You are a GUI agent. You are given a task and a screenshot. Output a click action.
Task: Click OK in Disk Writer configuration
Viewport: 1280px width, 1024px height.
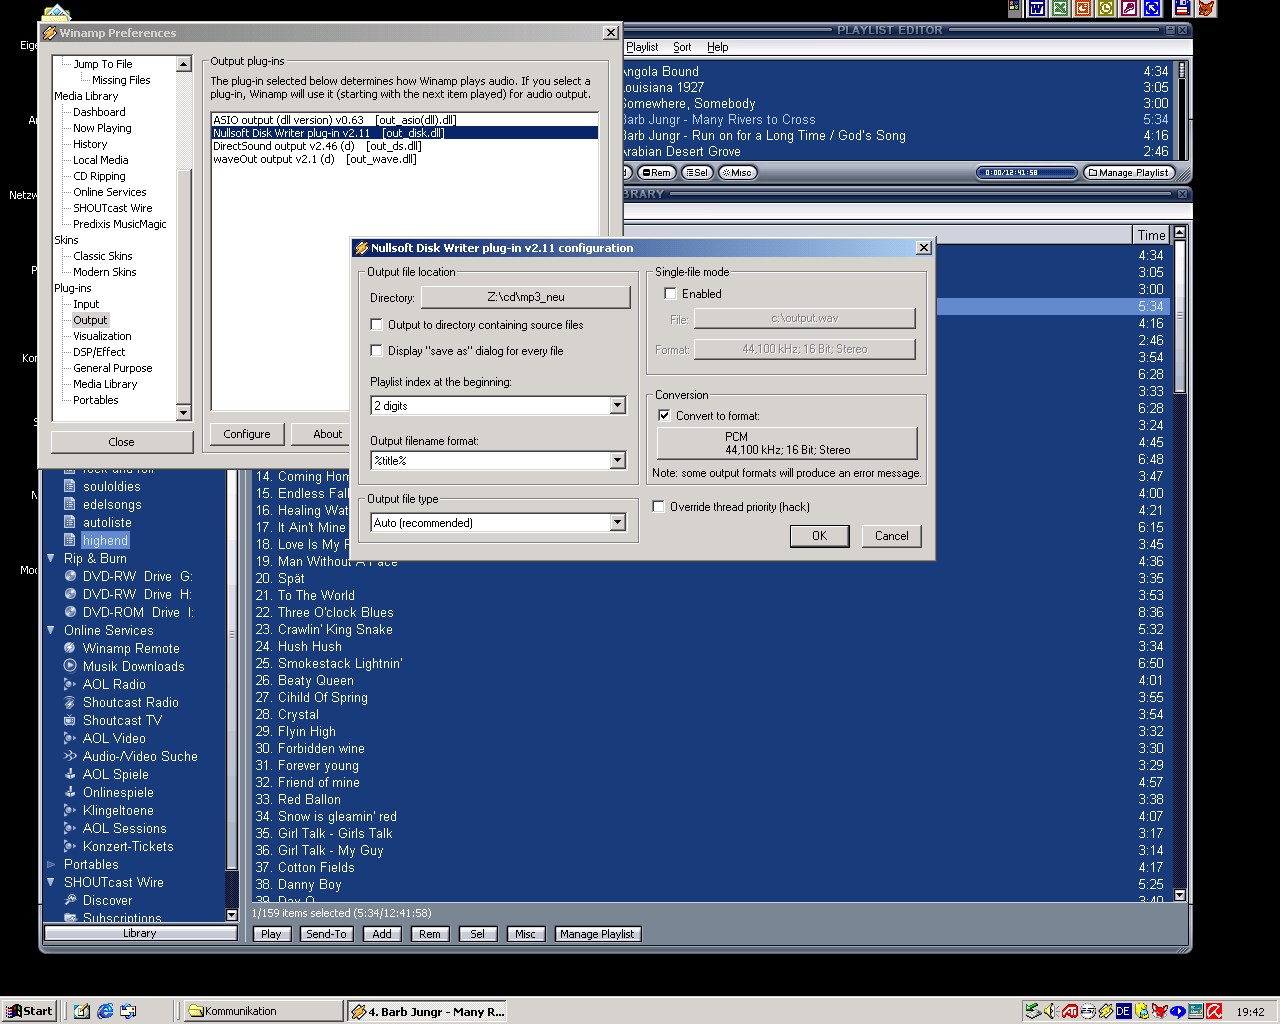point(819,536)
